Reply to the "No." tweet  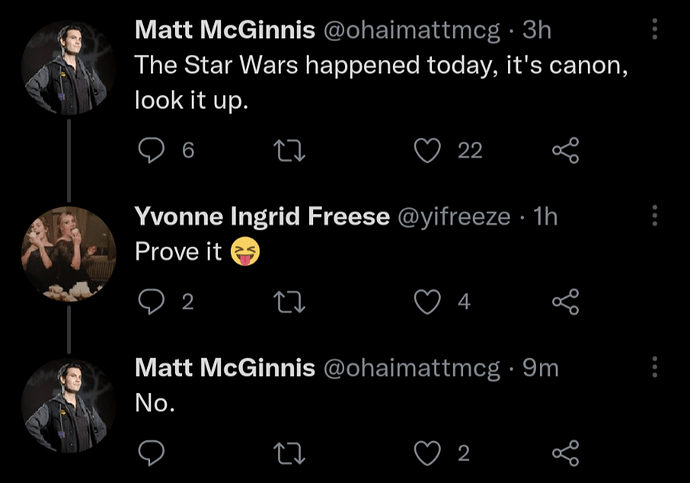point(150,453)
